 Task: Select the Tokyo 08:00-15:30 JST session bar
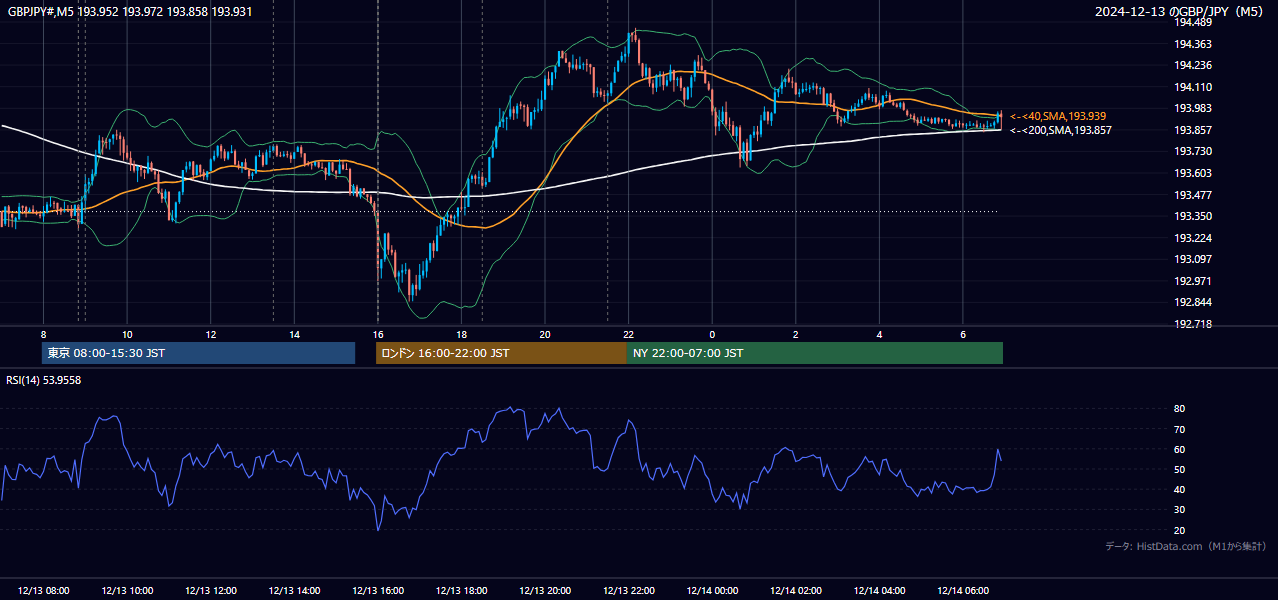click(199, 353)
